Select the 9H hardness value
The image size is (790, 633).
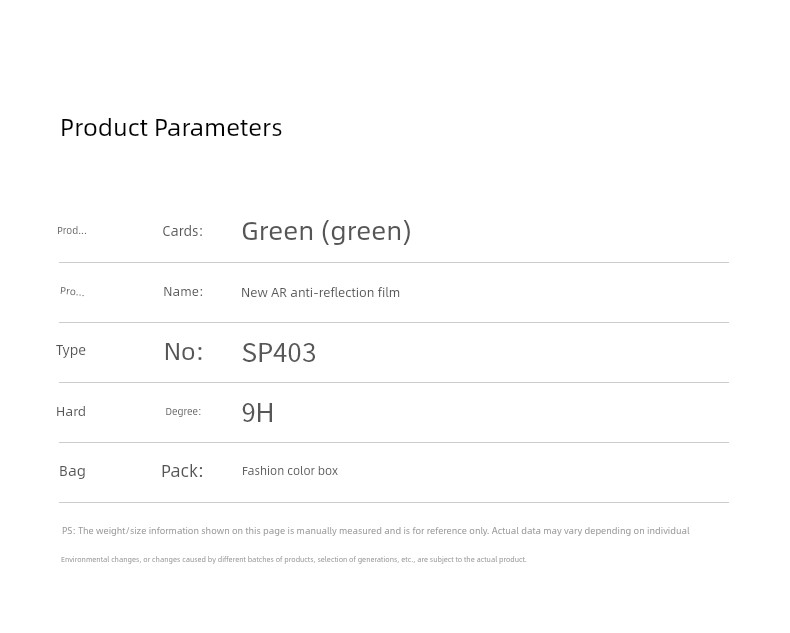[x=257, y=413]
